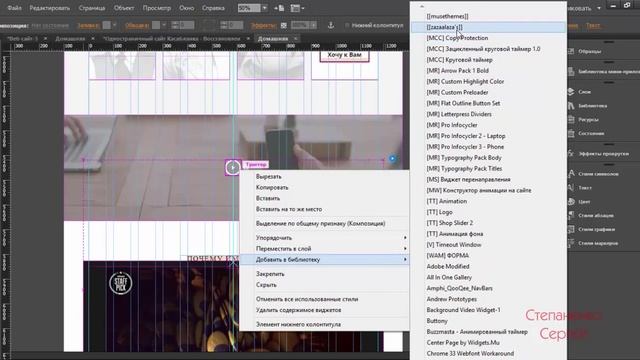Viewport: 640px width, 360px height.
Task: Open the Стили символов character styles icon
Action: coord(571,173)
